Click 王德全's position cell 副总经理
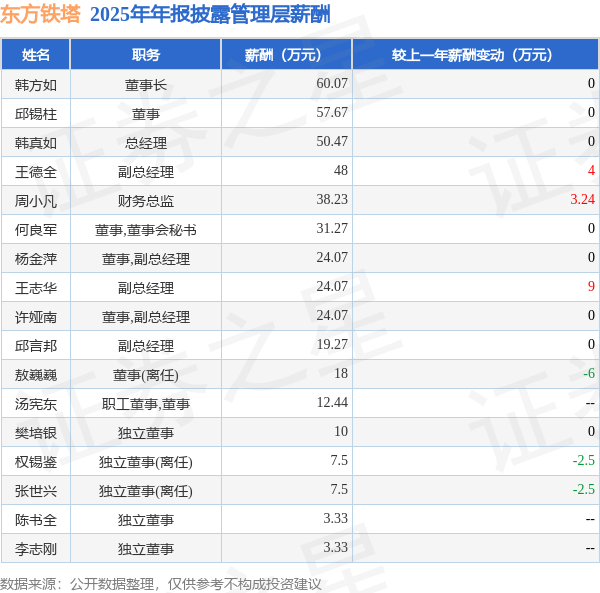This screenshot has height=593, width=600. pyautogui.click(x=146, y=172)
